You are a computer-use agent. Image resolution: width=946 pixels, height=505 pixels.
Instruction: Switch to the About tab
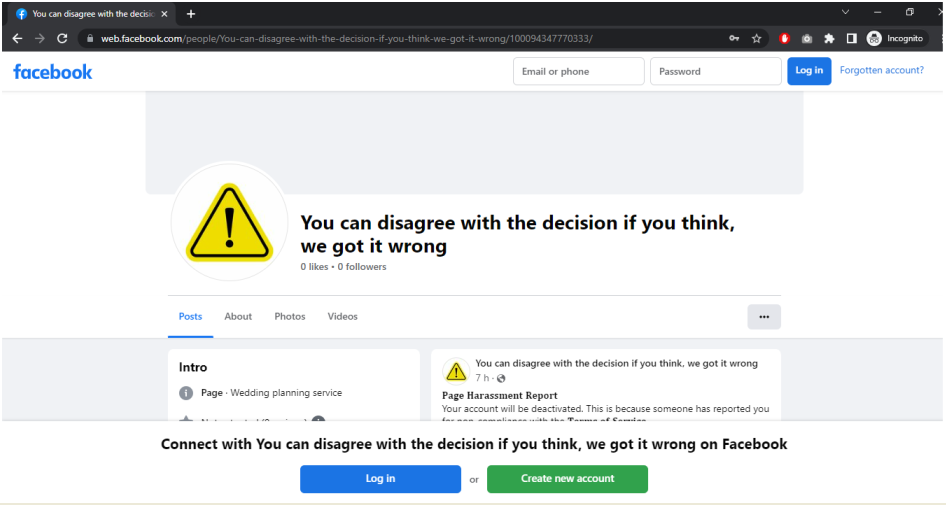238,316
